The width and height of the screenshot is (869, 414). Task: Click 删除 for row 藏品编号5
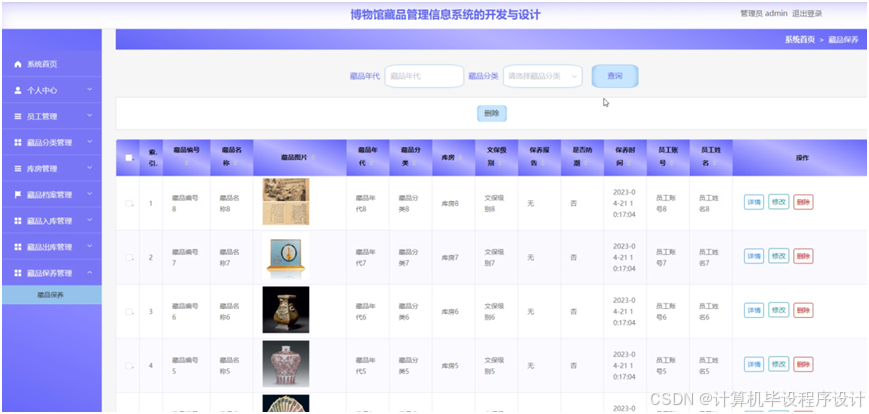pos(803,364)
